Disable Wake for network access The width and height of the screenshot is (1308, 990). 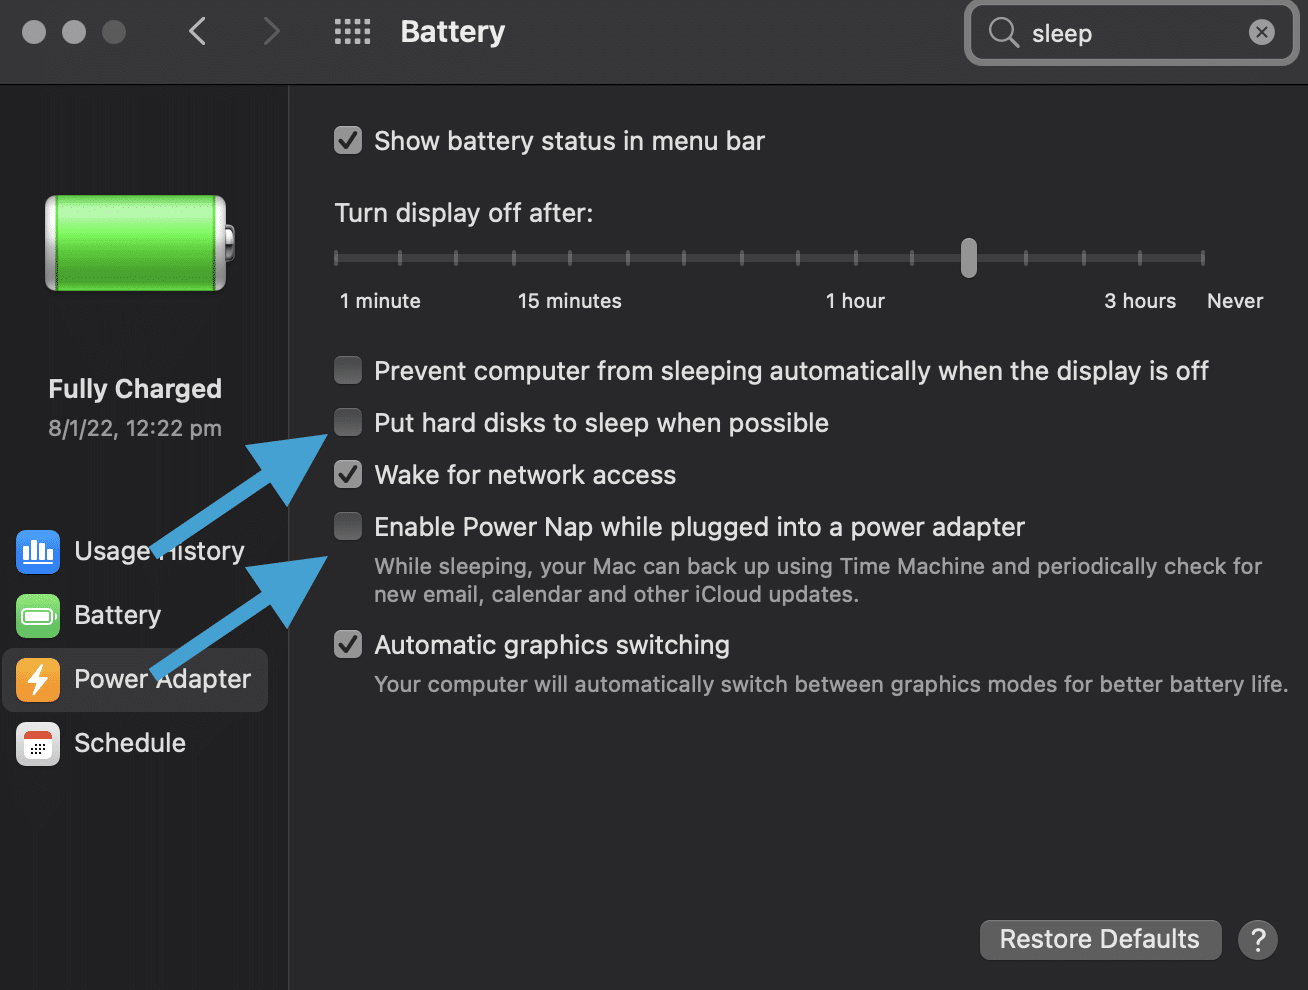point(348,474)
